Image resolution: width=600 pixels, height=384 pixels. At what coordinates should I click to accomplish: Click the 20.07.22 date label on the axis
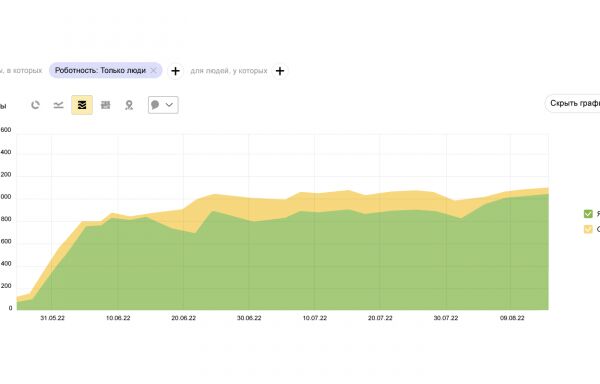tap(380, 318)
